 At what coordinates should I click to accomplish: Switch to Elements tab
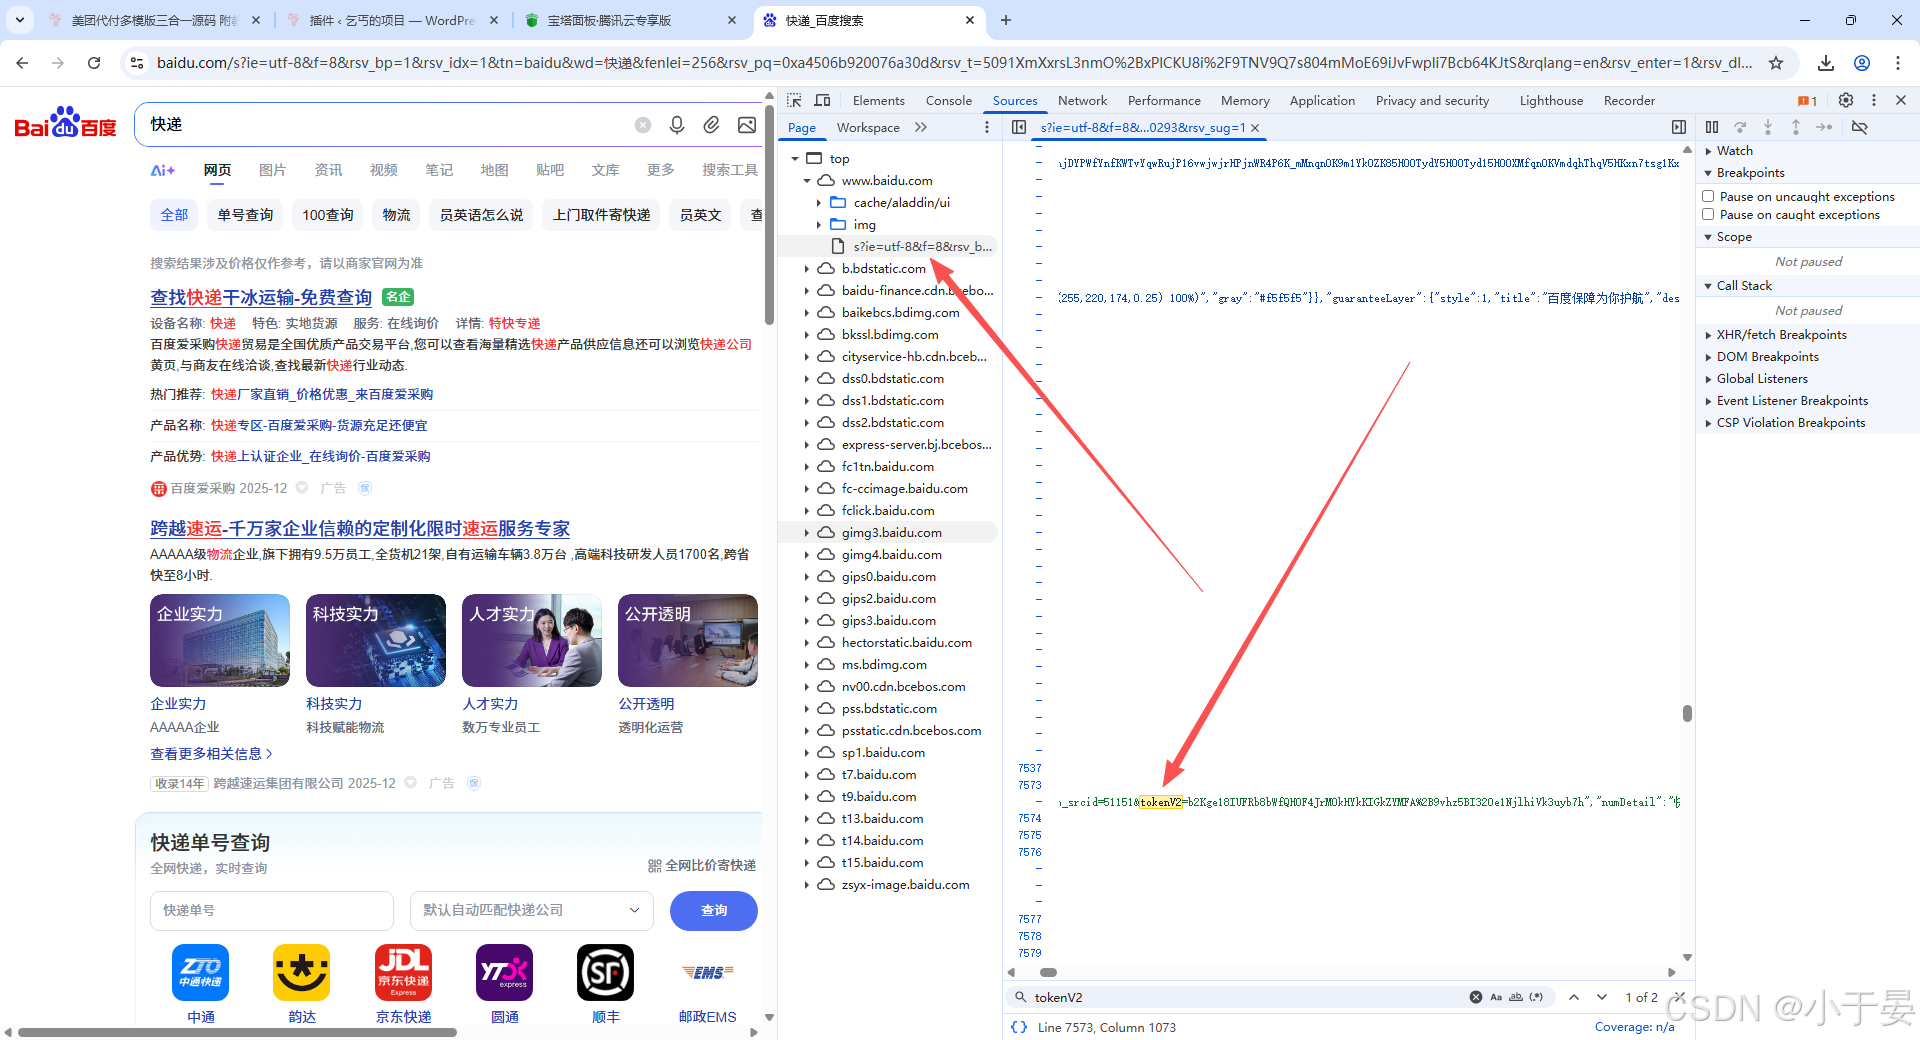tap(878, 100)
